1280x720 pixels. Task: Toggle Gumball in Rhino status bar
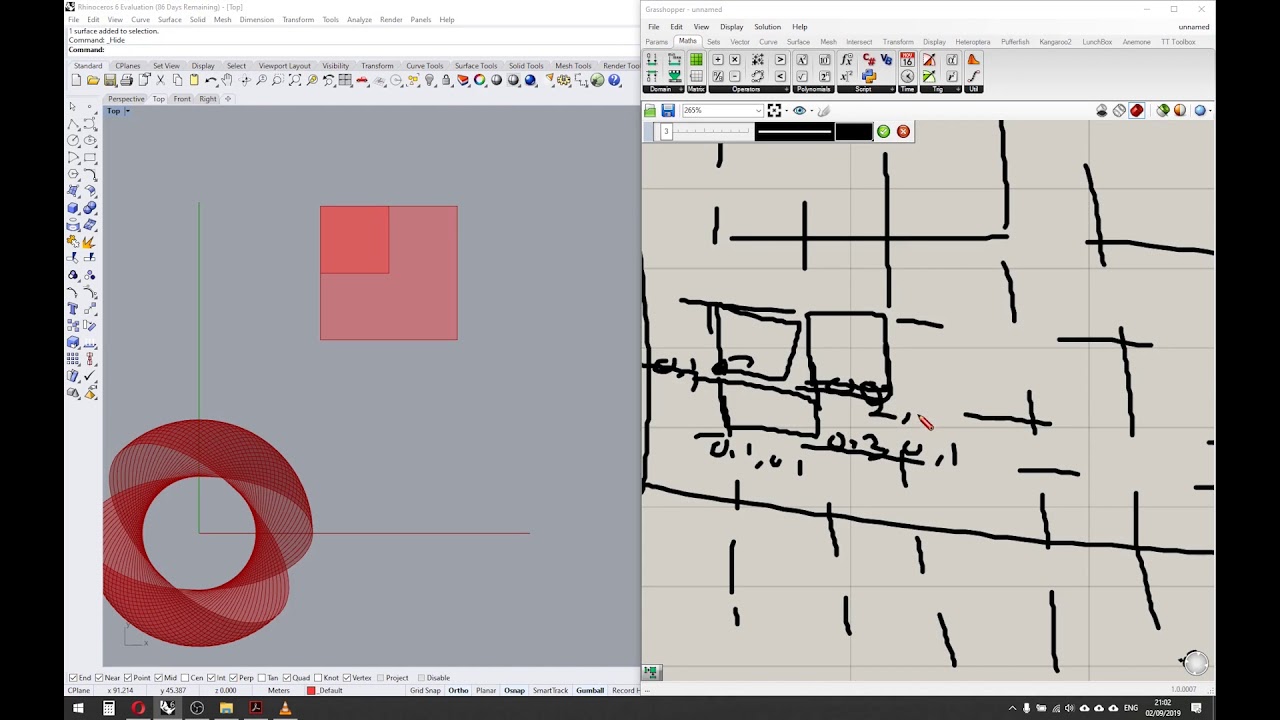[x=590, y=690]
